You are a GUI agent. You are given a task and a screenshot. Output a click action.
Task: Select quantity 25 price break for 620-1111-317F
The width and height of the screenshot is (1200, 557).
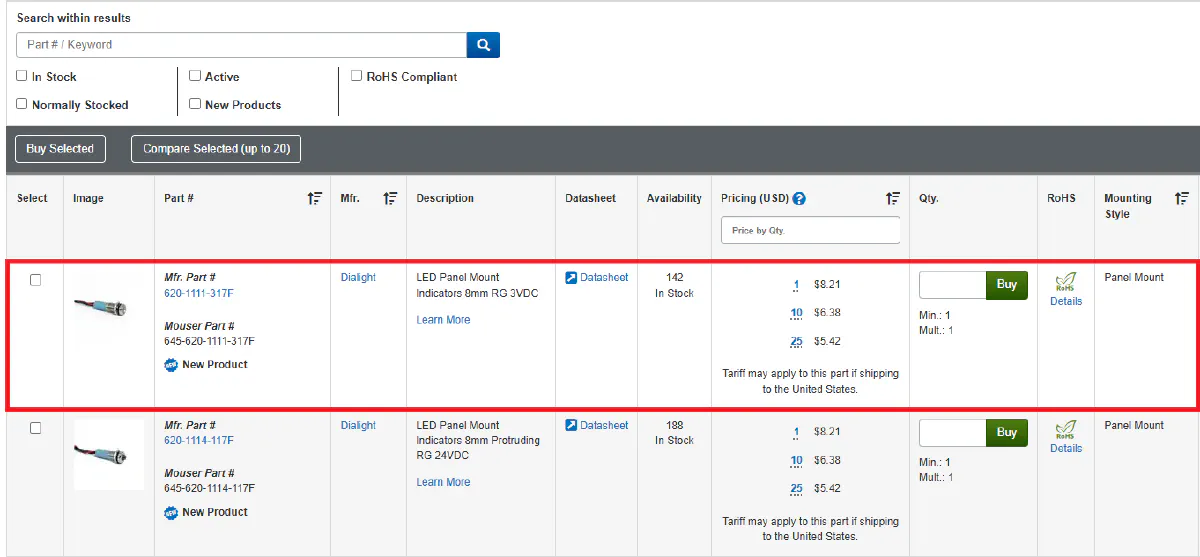point(796,341)
